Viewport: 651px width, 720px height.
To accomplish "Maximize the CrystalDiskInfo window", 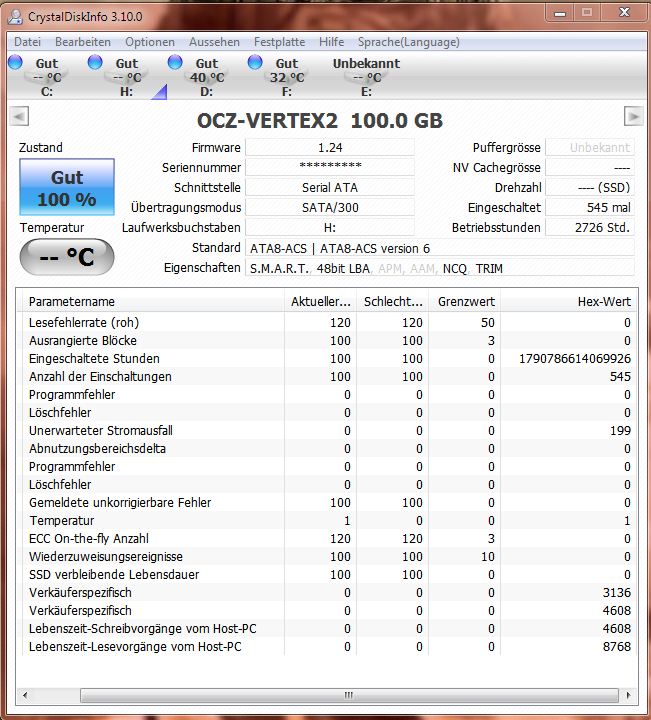I will click(x=587, y=13).
